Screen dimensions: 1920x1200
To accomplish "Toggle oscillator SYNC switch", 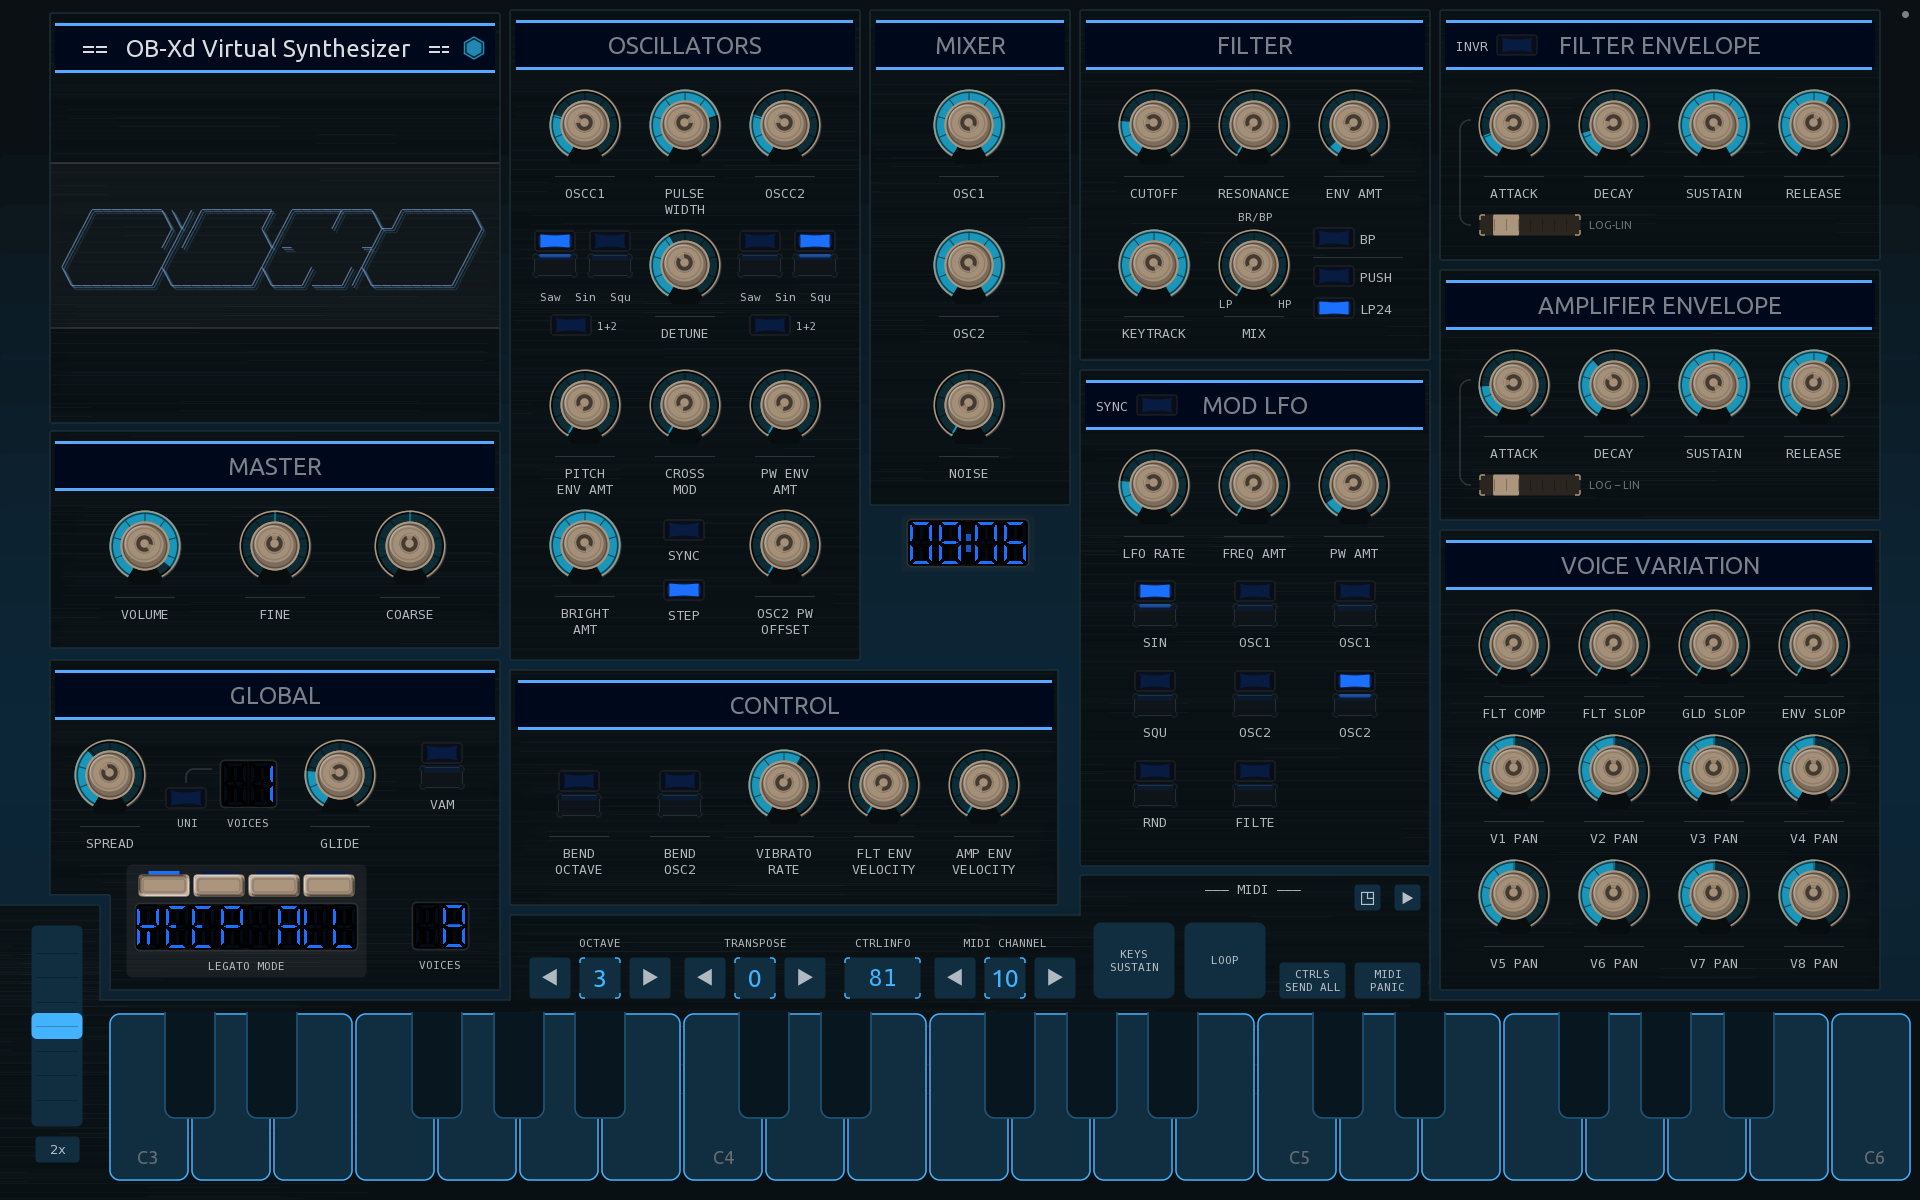I will pyautogui.click(x=684, y=530).
